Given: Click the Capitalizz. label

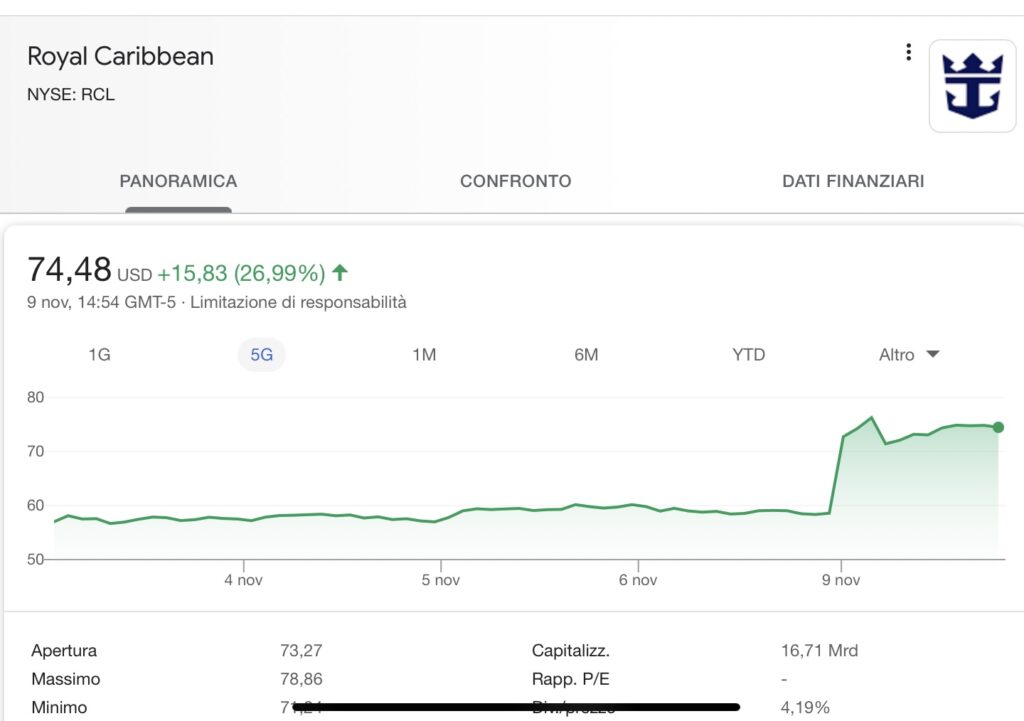Looking at the screenshot, I should (571, 650).
